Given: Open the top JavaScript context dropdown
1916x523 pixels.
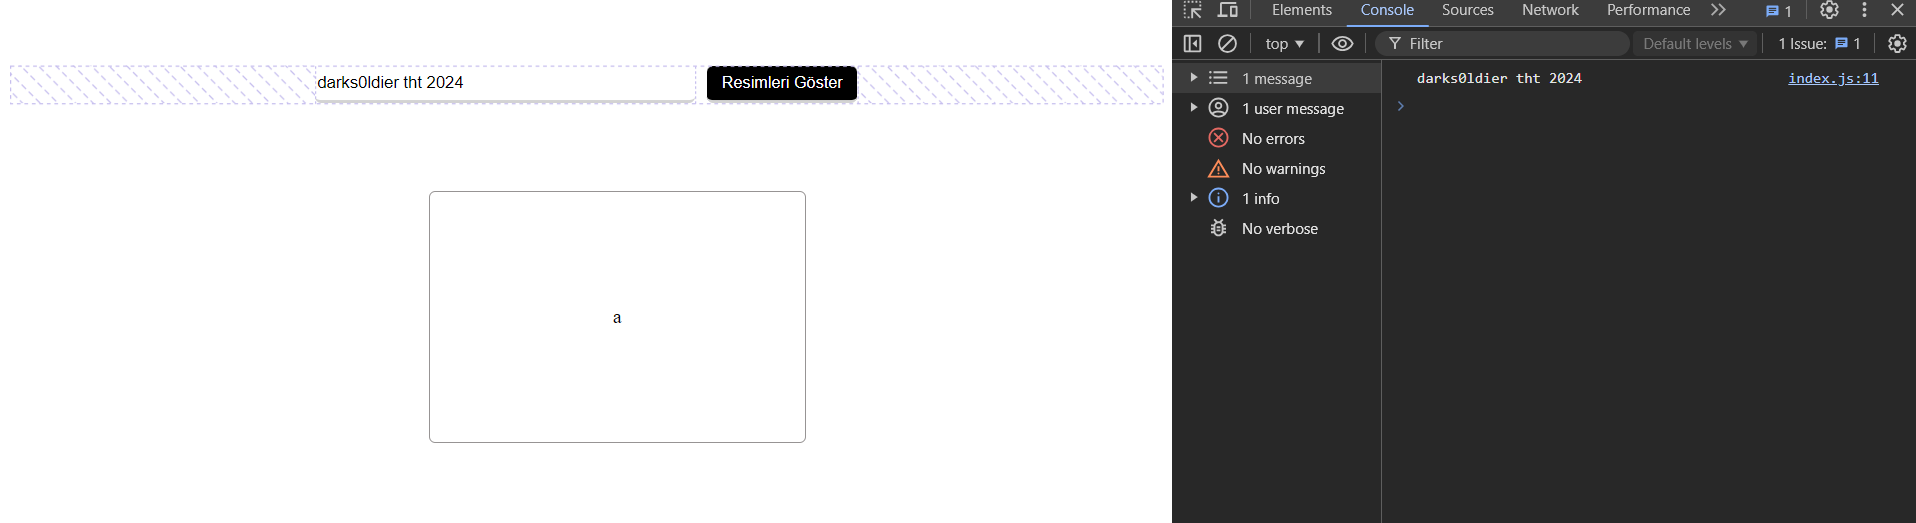Looking at the screenshot, I should tap(1285, 43).
